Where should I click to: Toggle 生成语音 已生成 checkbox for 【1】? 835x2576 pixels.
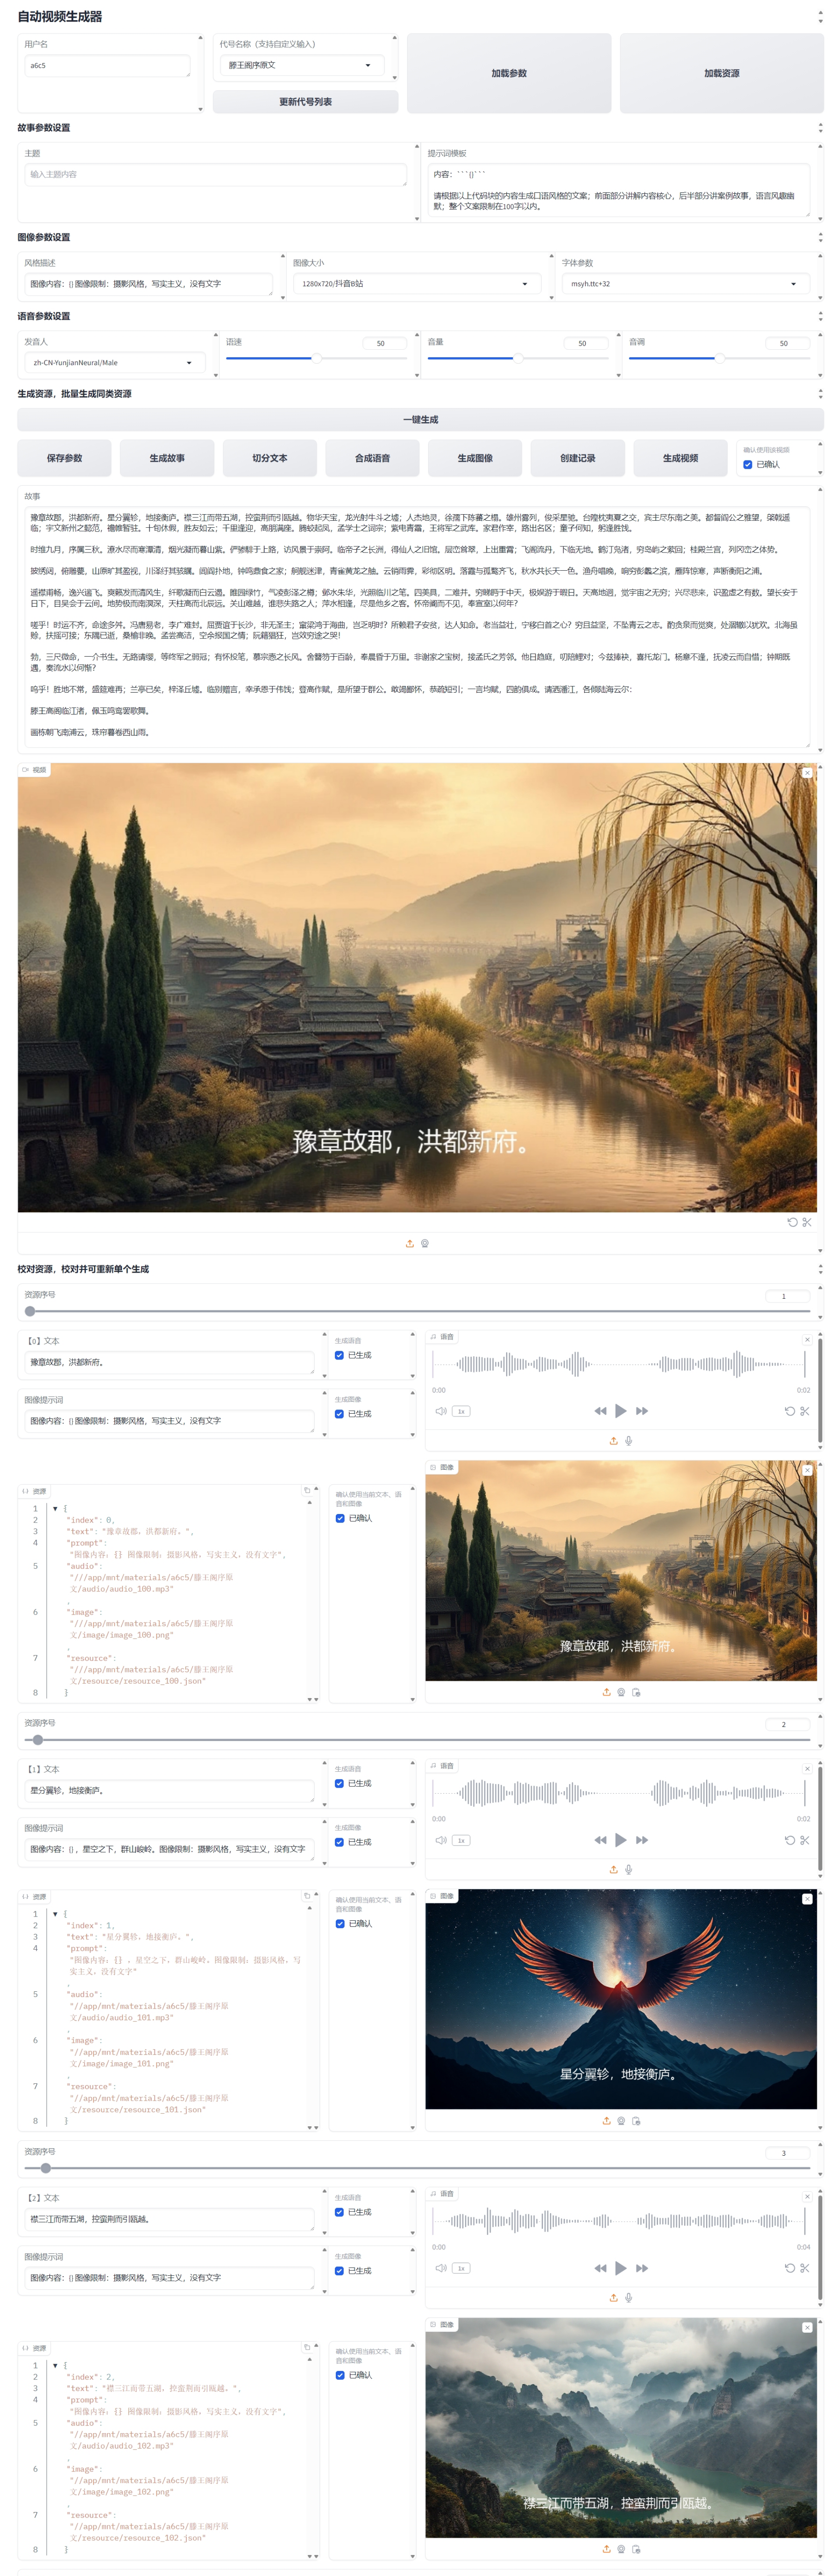339,1783
